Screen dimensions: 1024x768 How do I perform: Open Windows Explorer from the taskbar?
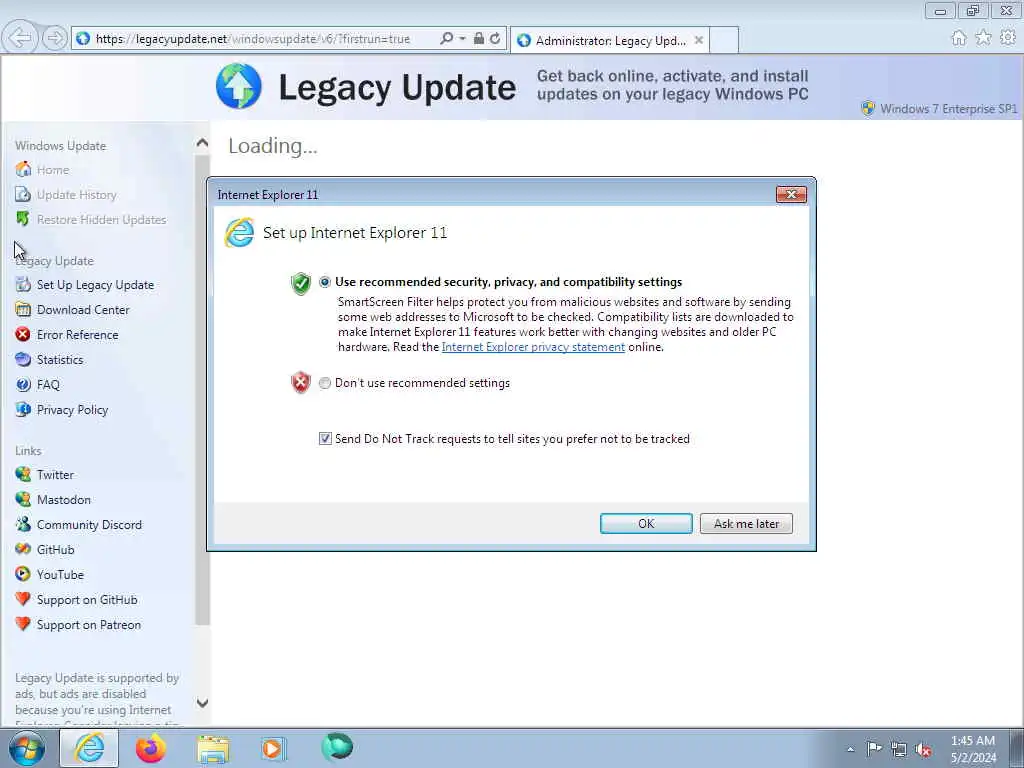[x=213, y=748]
